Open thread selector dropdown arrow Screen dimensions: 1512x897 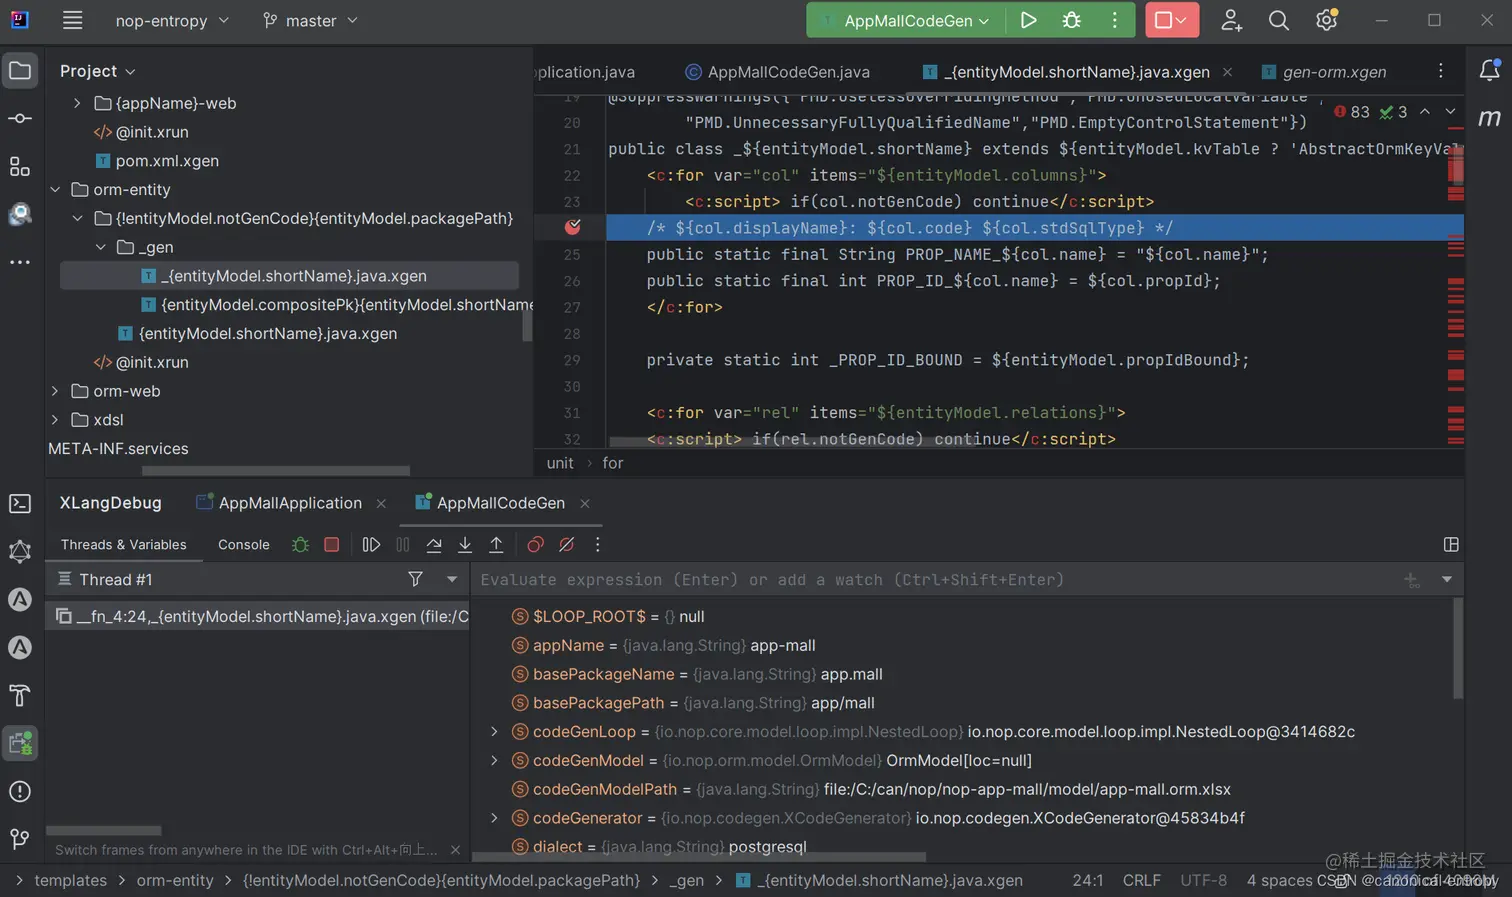[x=452, y=579]
